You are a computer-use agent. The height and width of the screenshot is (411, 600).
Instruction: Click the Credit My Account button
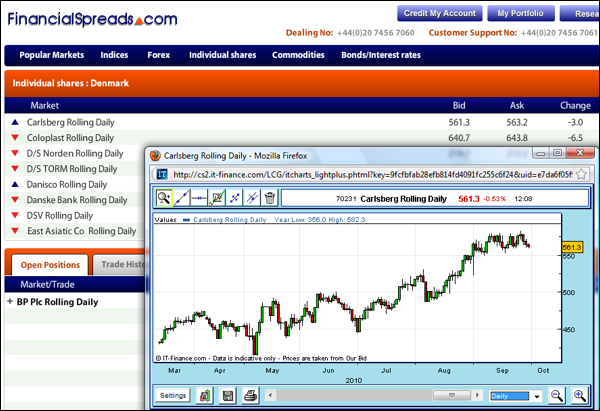click(x=440, y=13)
